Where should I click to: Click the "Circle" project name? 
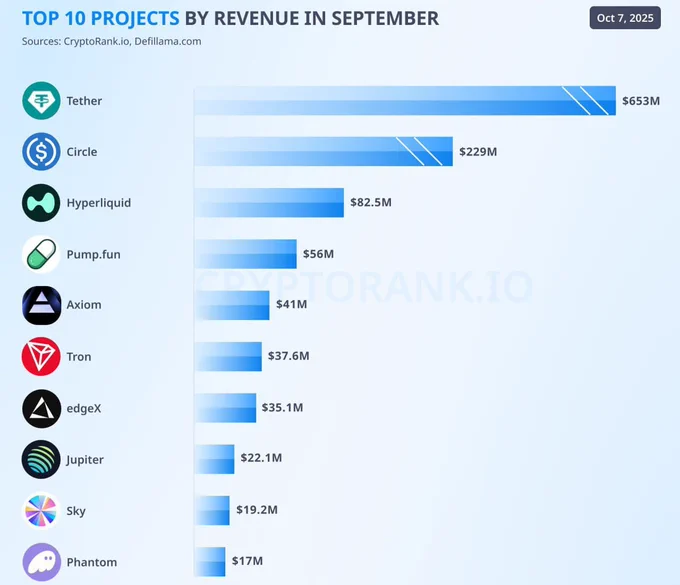tap(82, 152)
